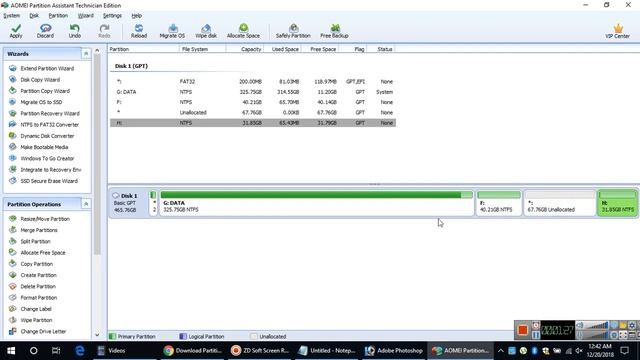Open Microsoft Edge from taskbar
Screen dimensions: 640x360
click(80, 351)
